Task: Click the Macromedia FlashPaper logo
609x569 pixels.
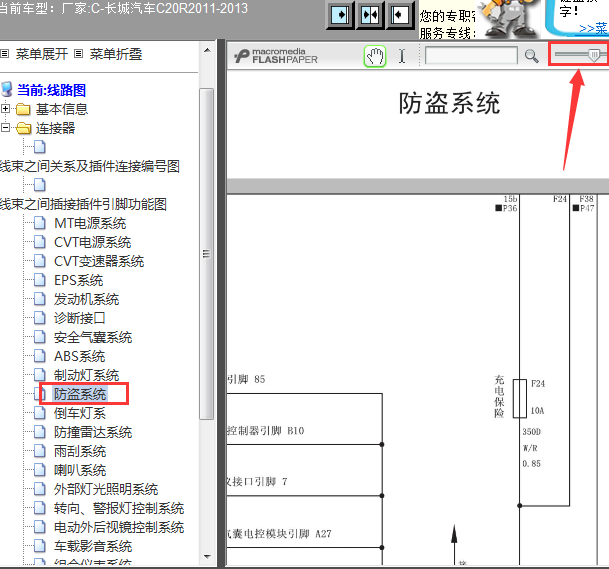Action: point(276,56)
